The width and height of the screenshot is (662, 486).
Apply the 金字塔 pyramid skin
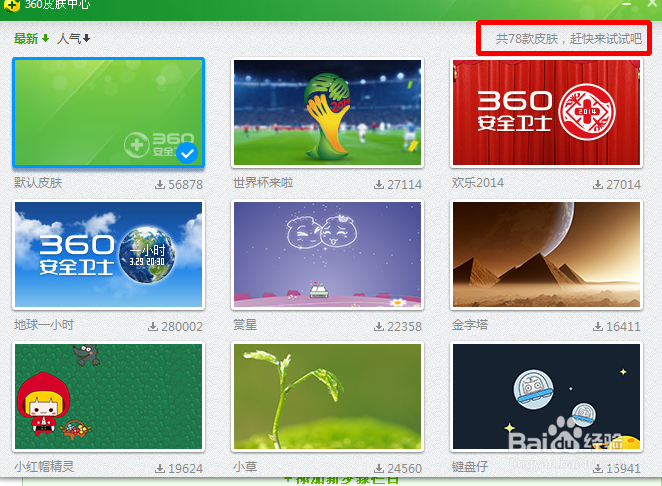pyautogui.click(x=546, y=255)
